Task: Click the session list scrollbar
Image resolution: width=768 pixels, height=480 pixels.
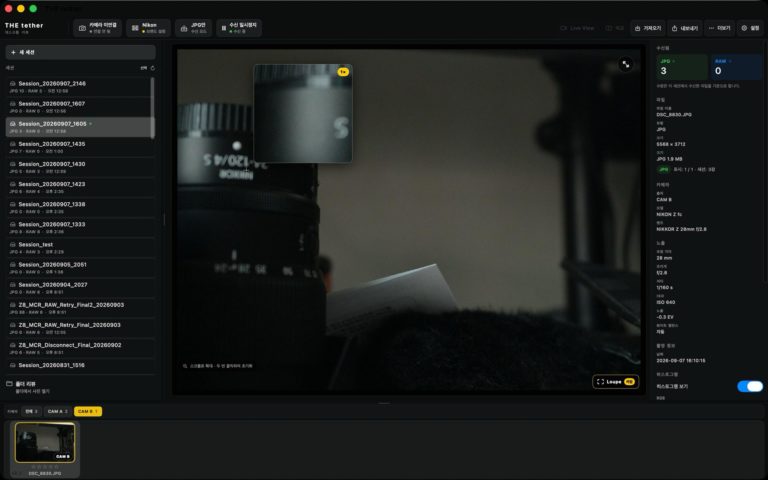Action: point(152,108)
